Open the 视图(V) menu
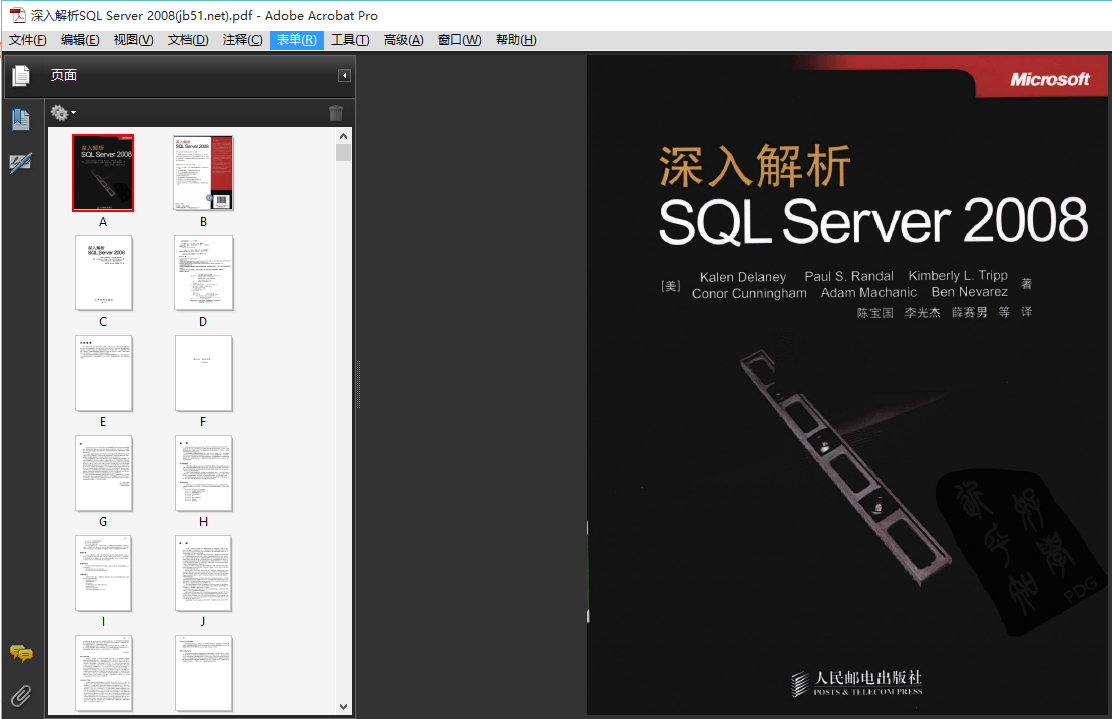 tap(133, 40)
